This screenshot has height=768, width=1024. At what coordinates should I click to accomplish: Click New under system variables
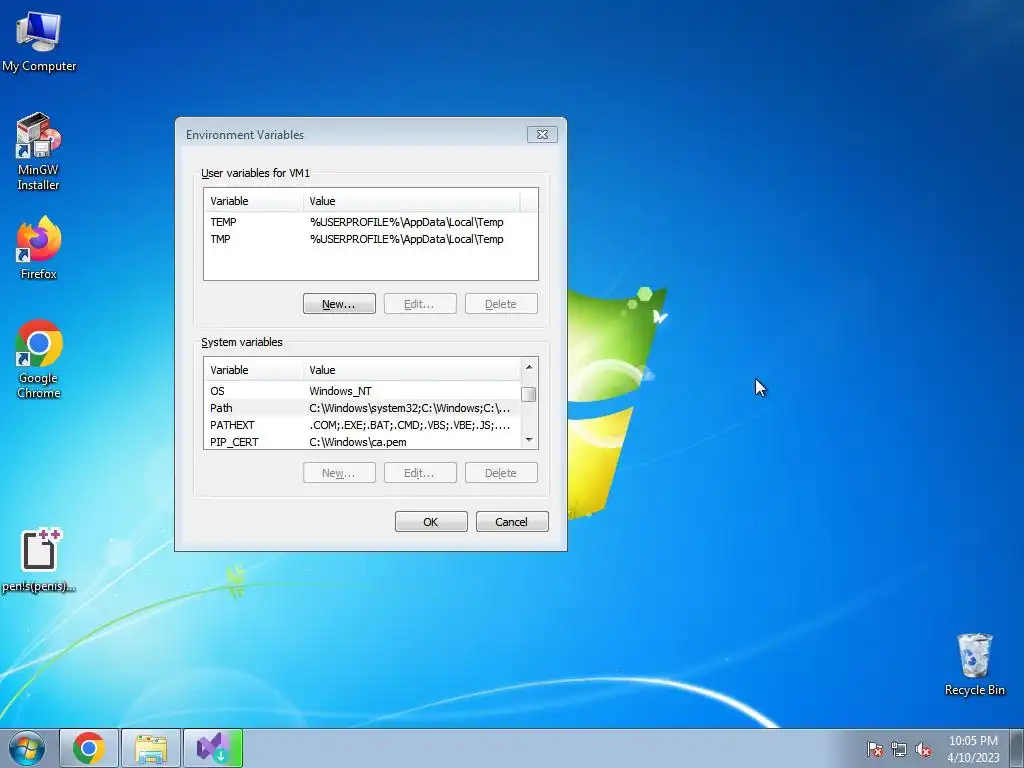339,473
